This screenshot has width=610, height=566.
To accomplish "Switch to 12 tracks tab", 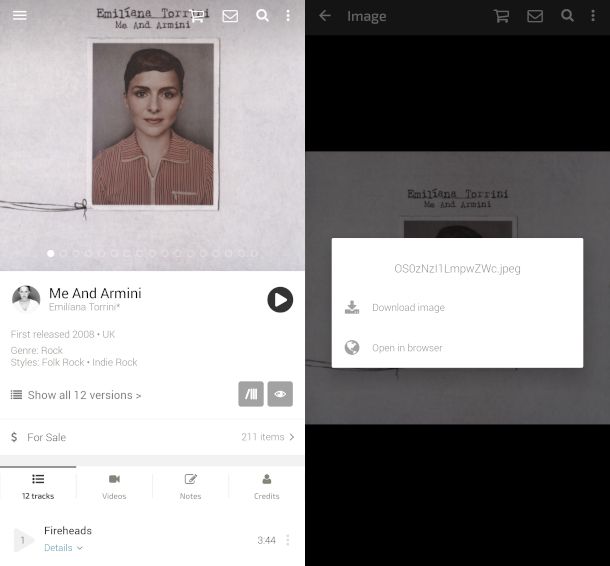I will tap(38, 486).
